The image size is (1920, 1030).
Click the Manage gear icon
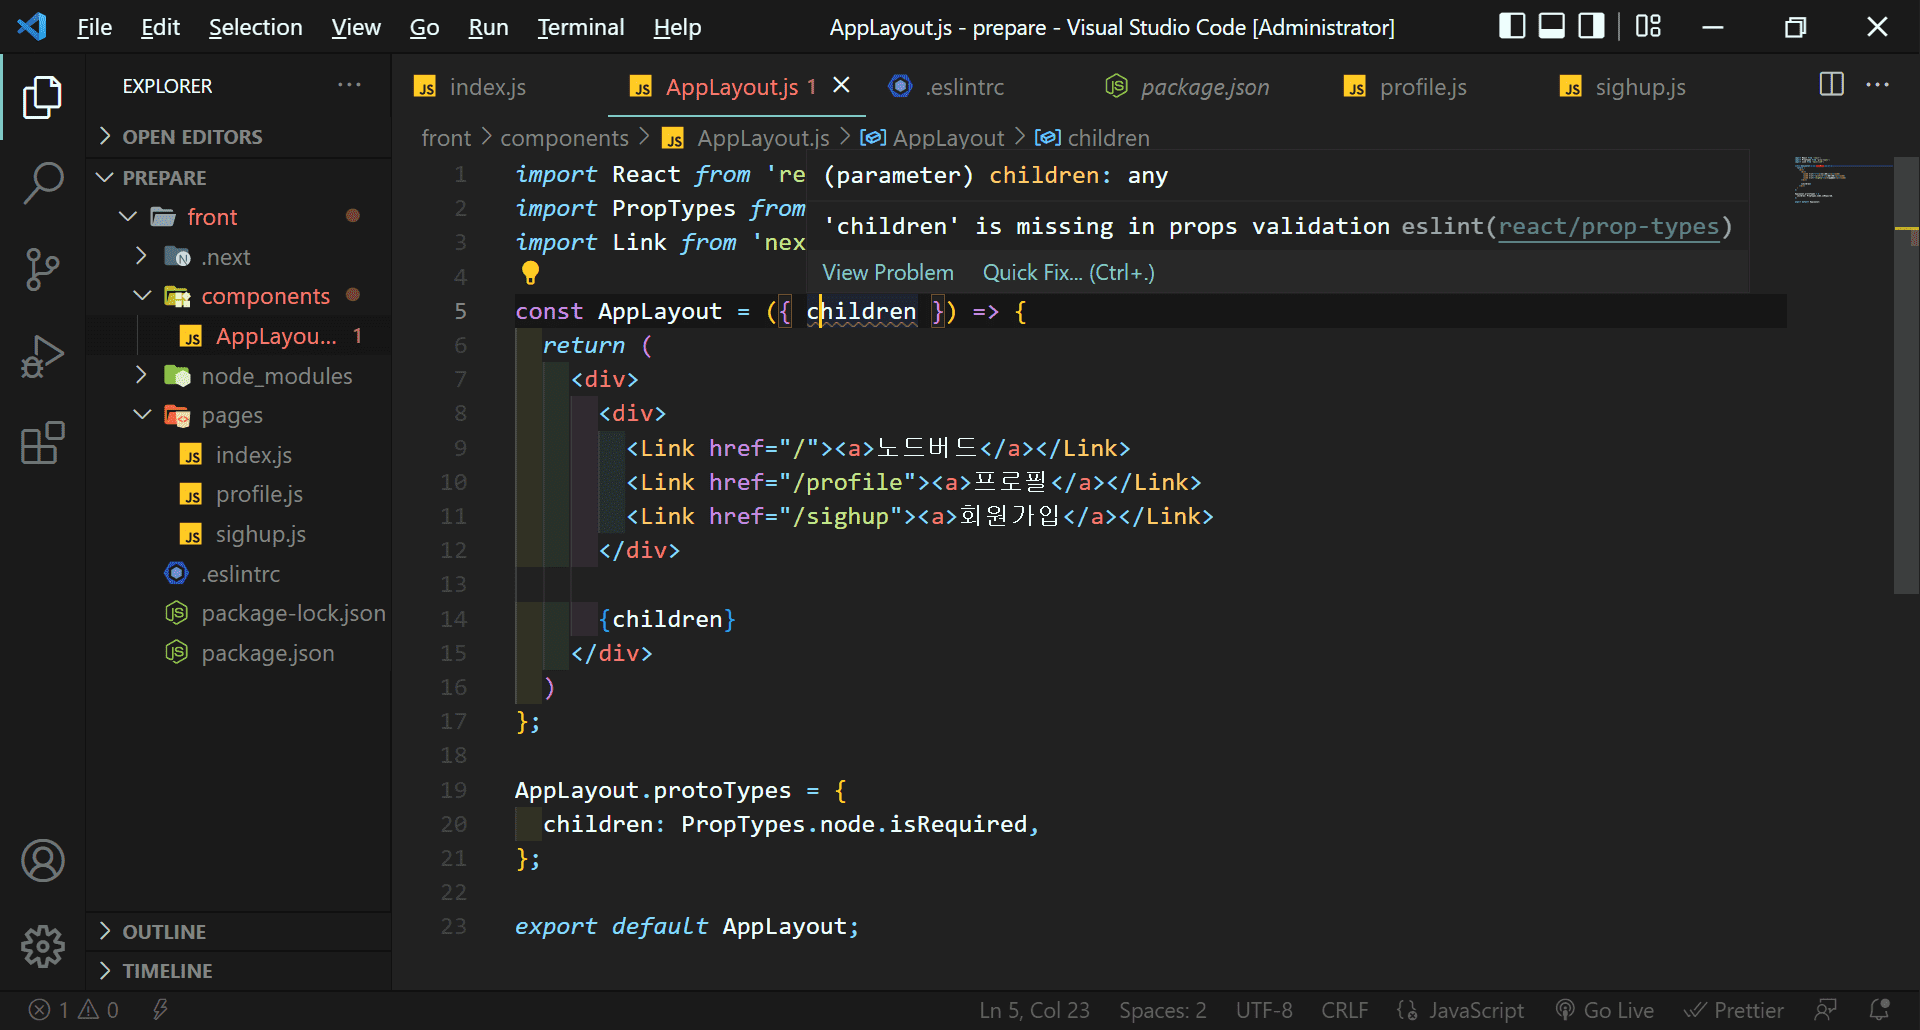pos(43,945)
